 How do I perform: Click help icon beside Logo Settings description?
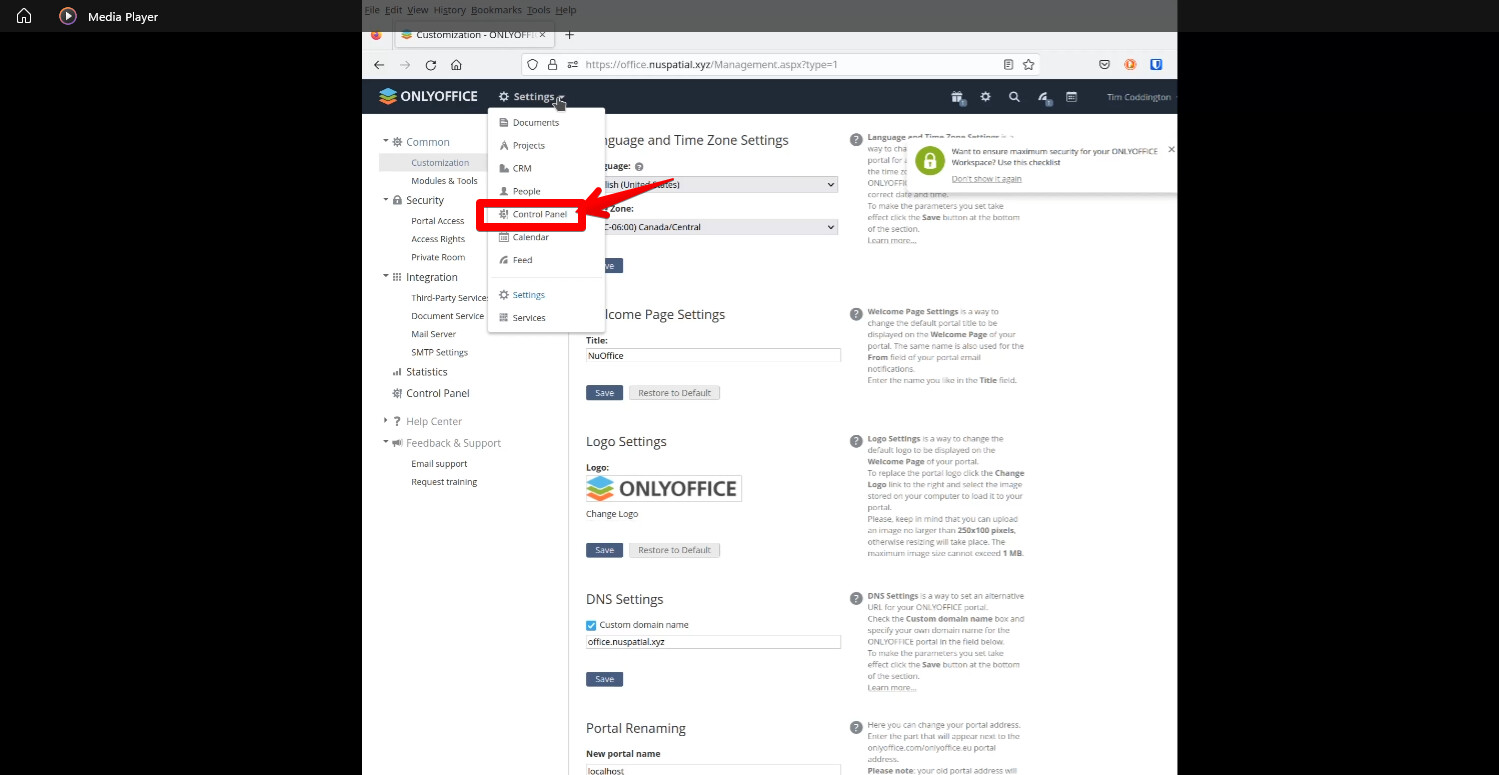tap(856, 441)
